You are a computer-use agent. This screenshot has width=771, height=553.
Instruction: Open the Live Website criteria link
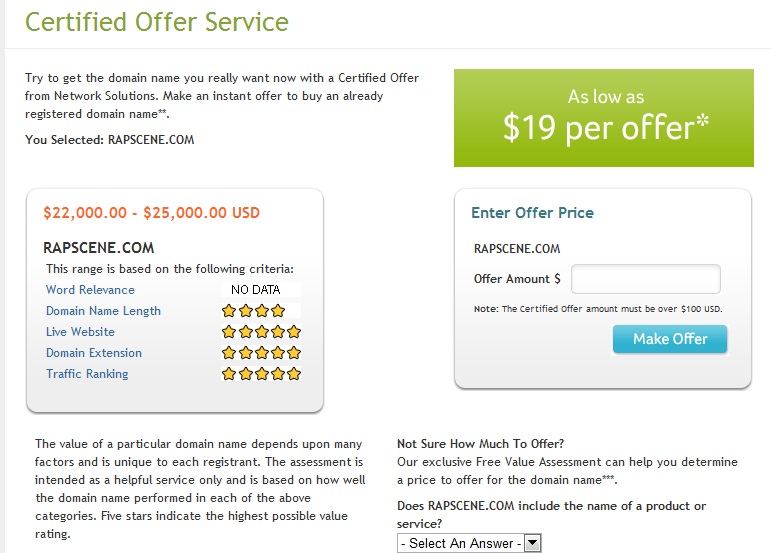[80, 332]
